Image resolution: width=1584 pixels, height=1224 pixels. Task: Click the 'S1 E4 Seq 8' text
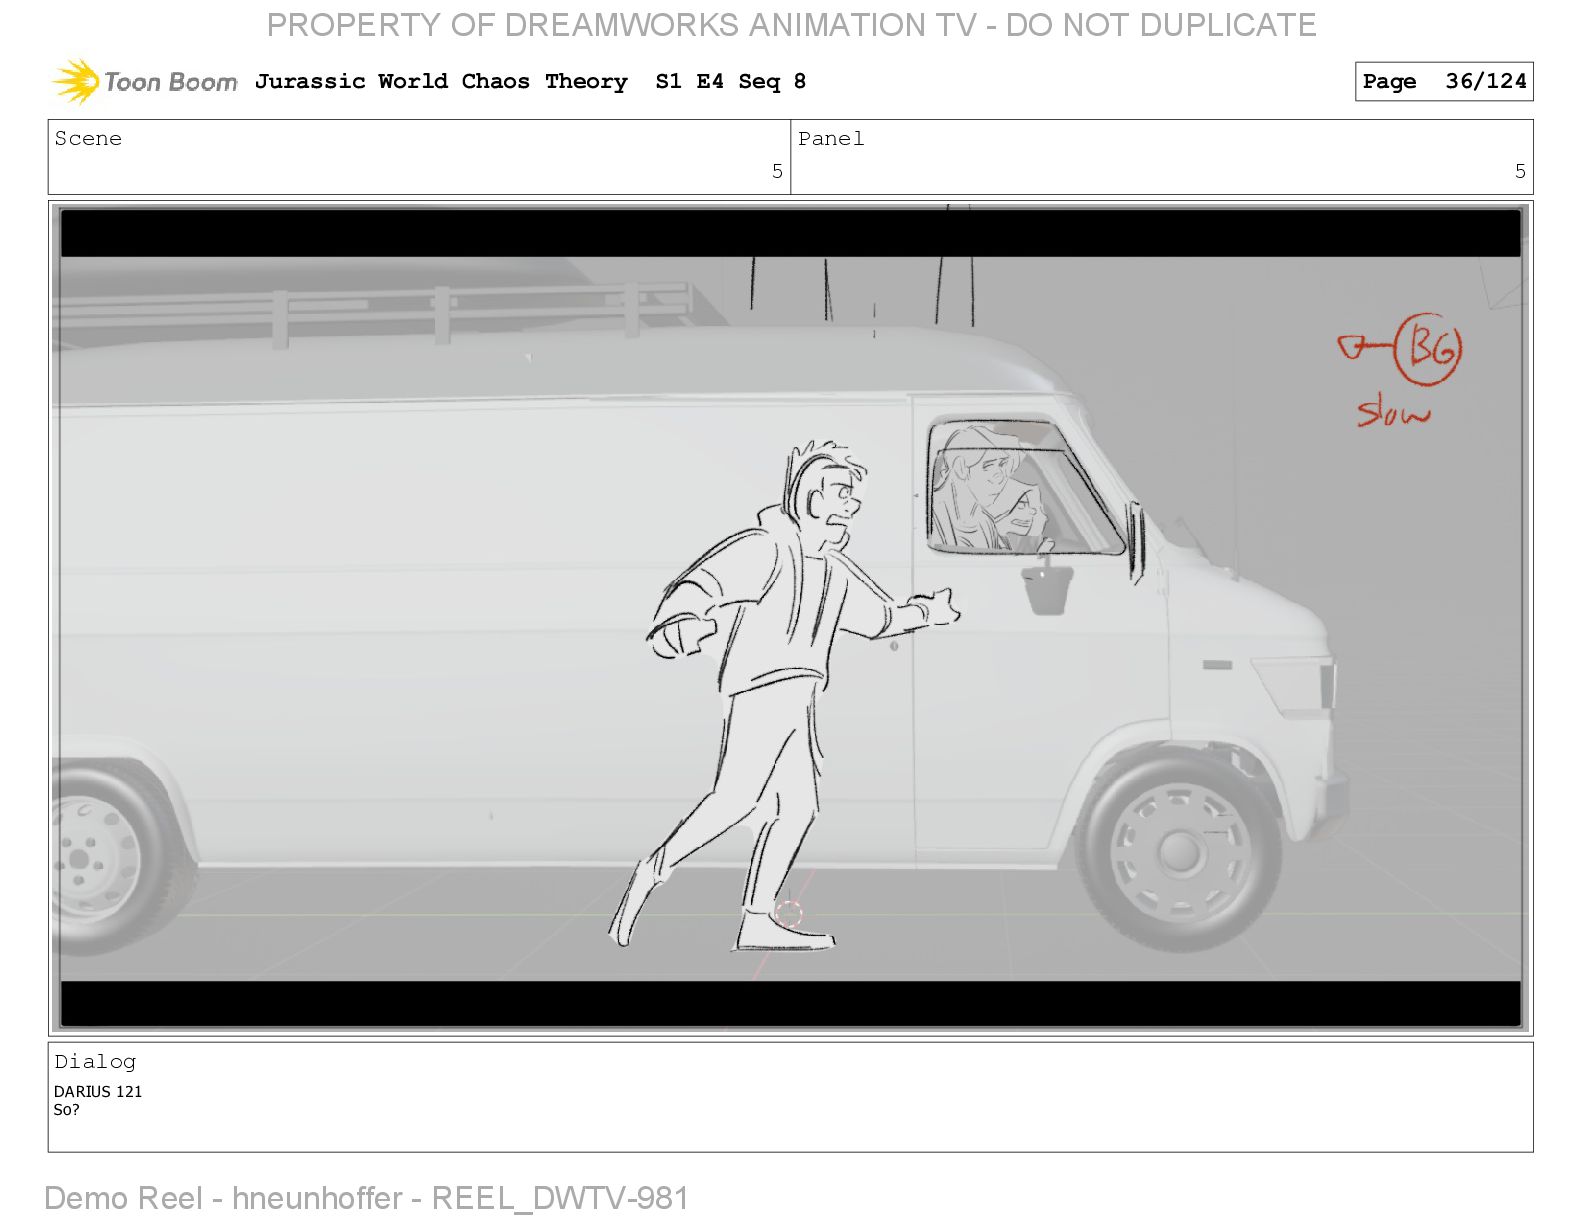(730, 81)
